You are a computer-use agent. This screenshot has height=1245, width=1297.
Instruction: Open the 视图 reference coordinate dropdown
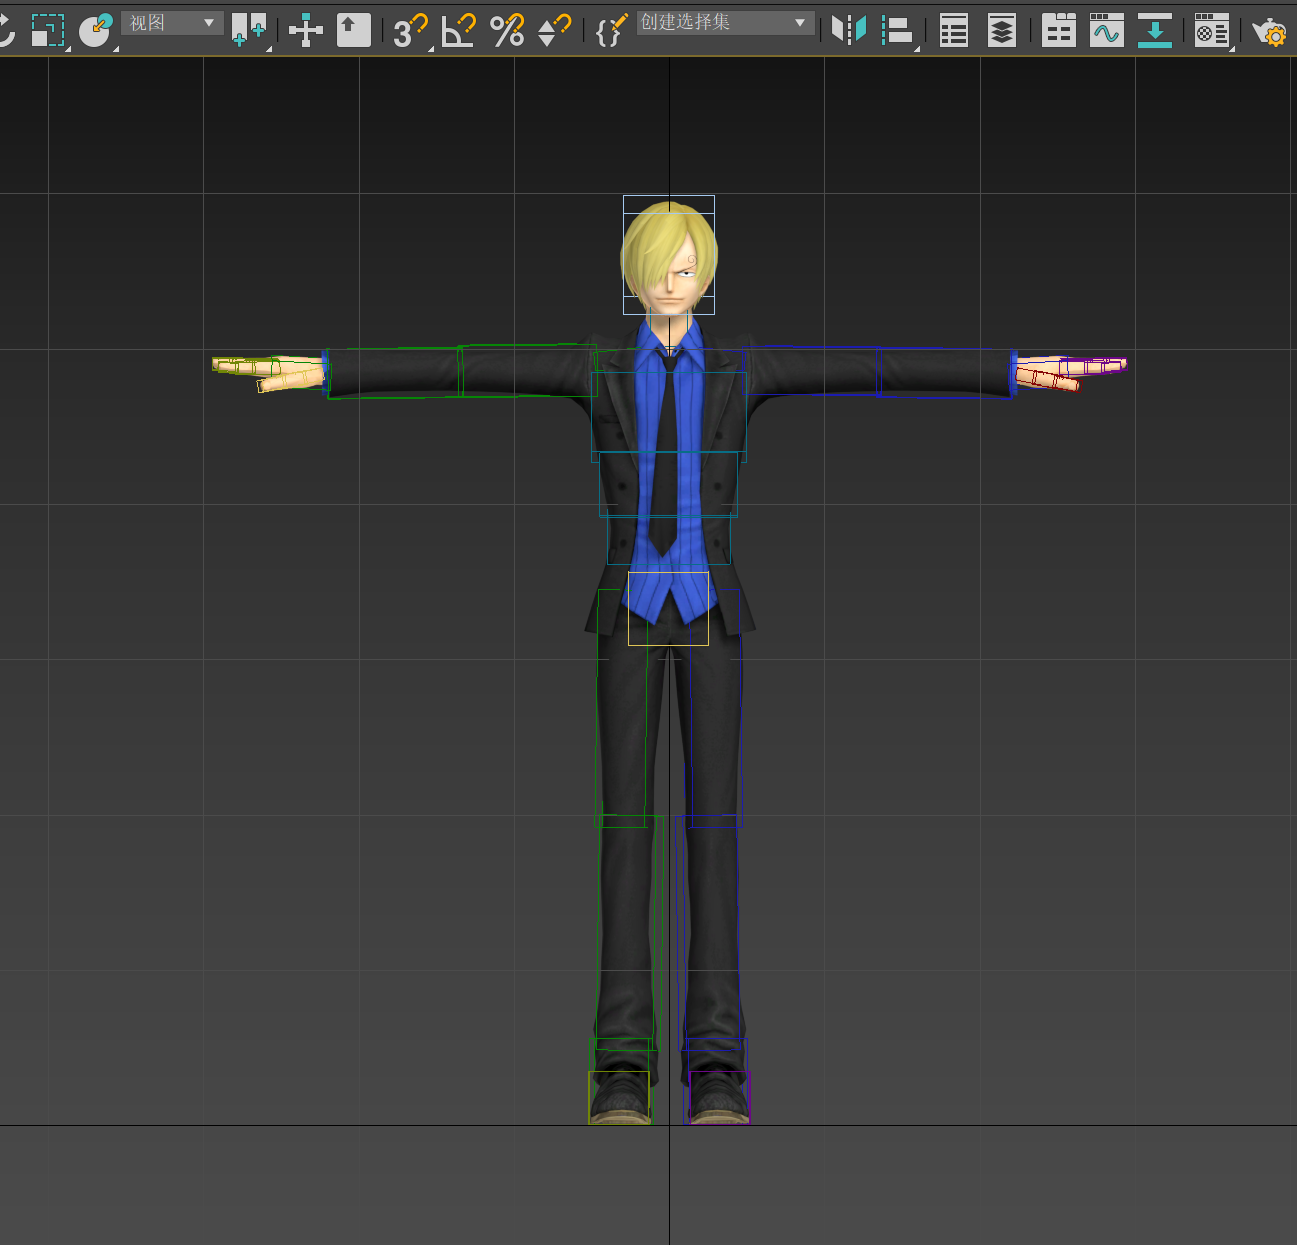point(172,23)
